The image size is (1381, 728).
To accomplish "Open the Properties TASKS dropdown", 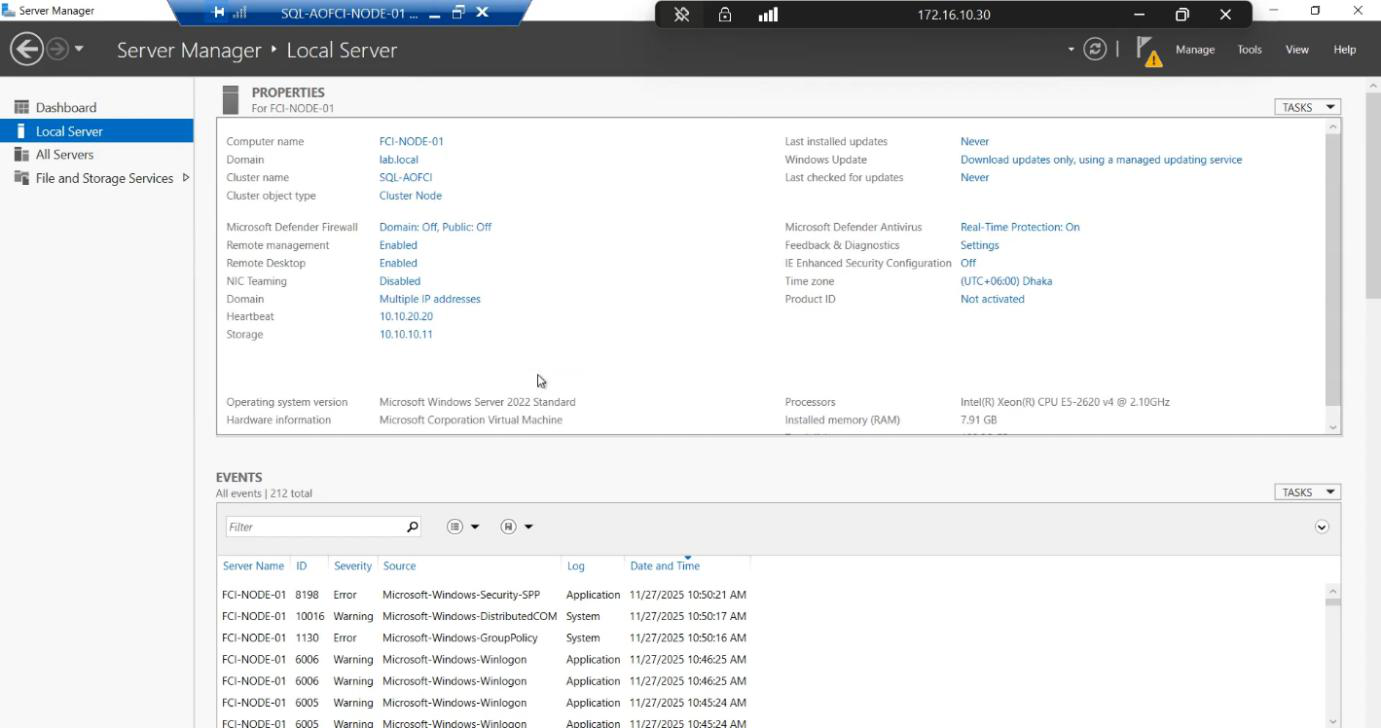I will coord(1307,107).
